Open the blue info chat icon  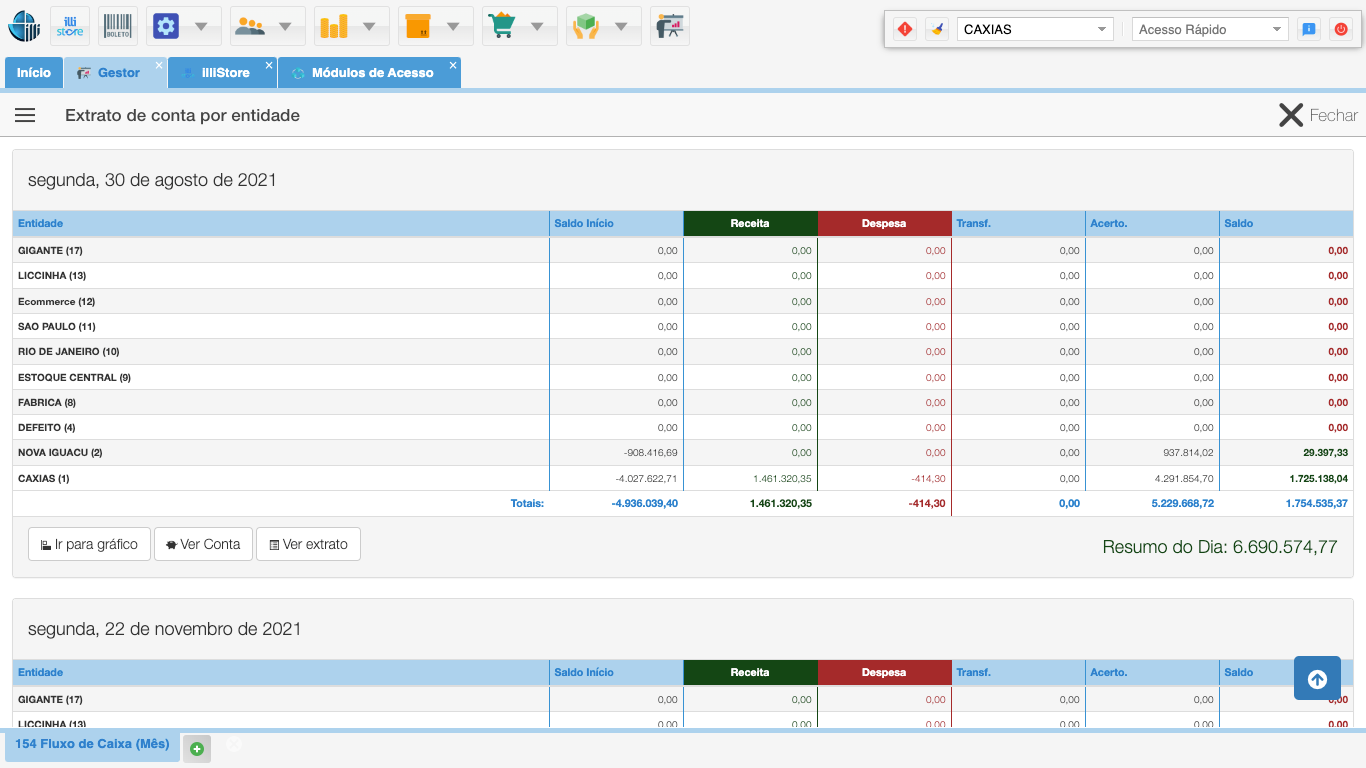pos(1308,29)
